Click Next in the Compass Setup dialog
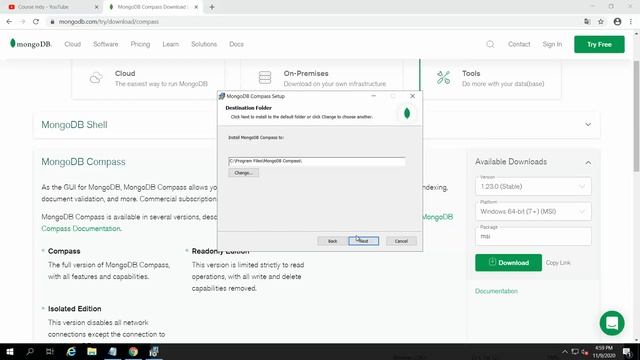This screenshot has width=640, height=360. [x=363, y=241]
